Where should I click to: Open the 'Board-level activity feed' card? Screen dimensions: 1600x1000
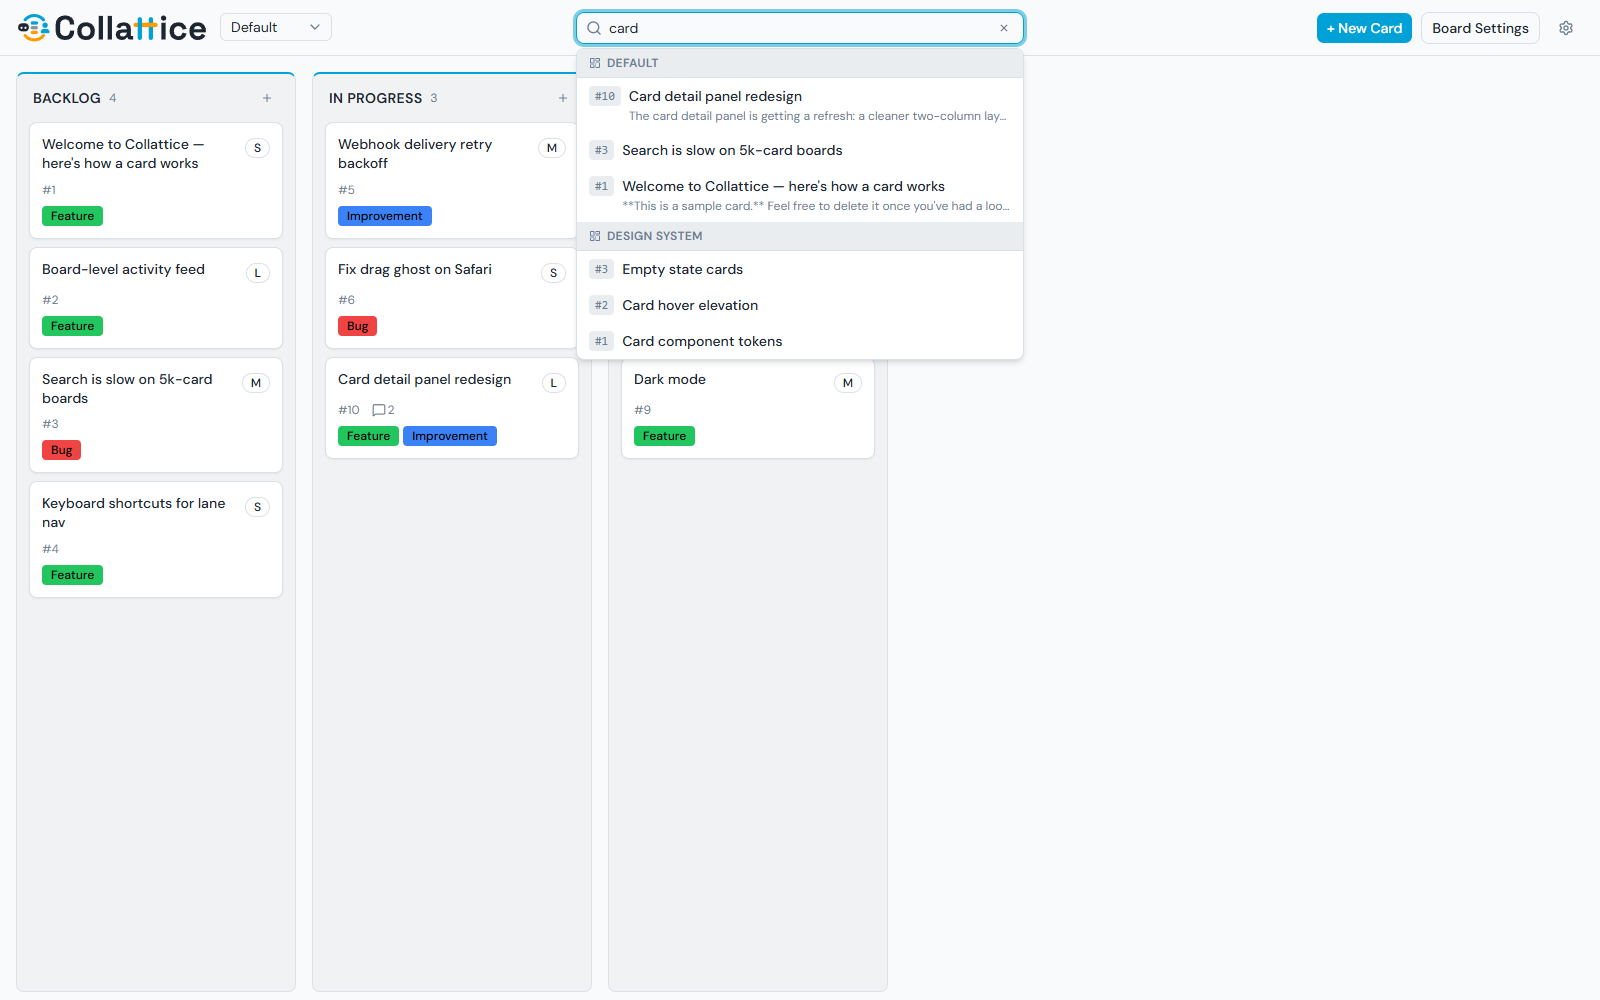tap(156, 298)
